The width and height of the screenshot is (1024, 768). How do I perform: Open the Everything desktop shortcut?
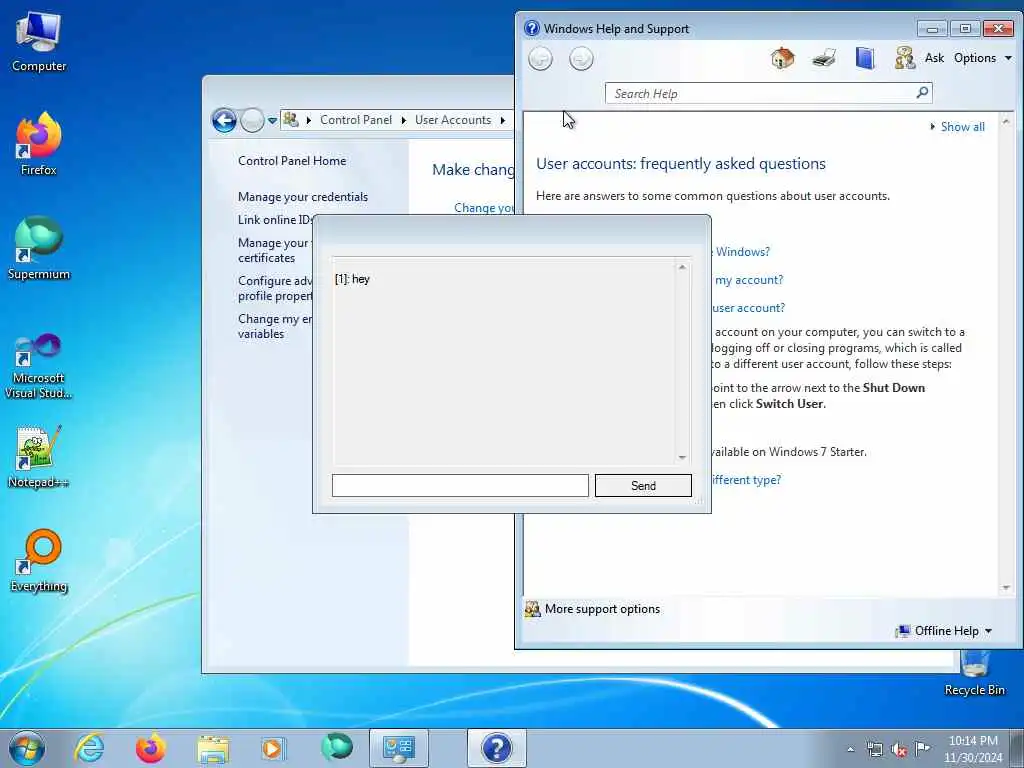(39, 560)
